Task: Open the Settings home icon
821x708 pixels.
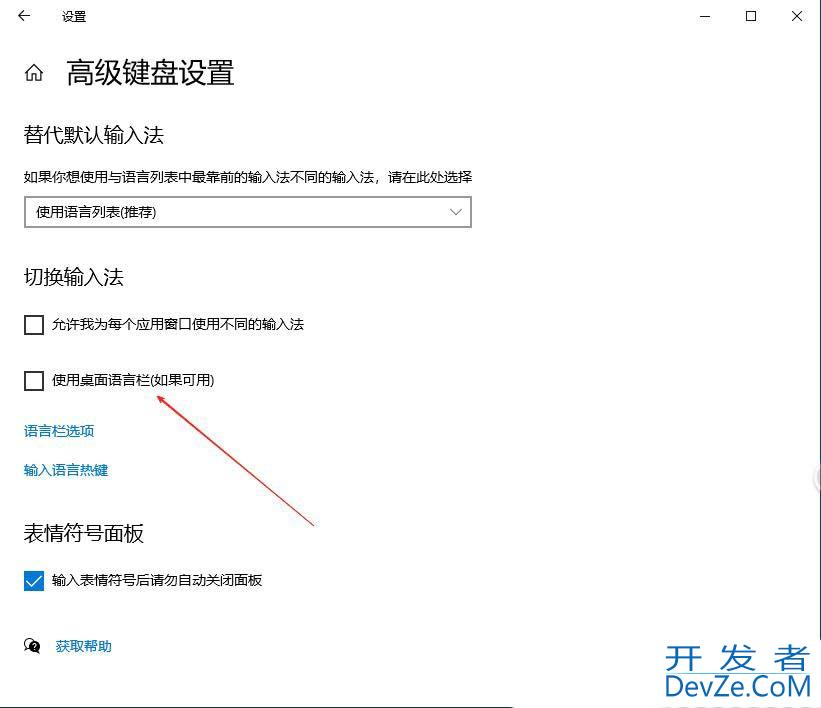Action: coord(34,72)
